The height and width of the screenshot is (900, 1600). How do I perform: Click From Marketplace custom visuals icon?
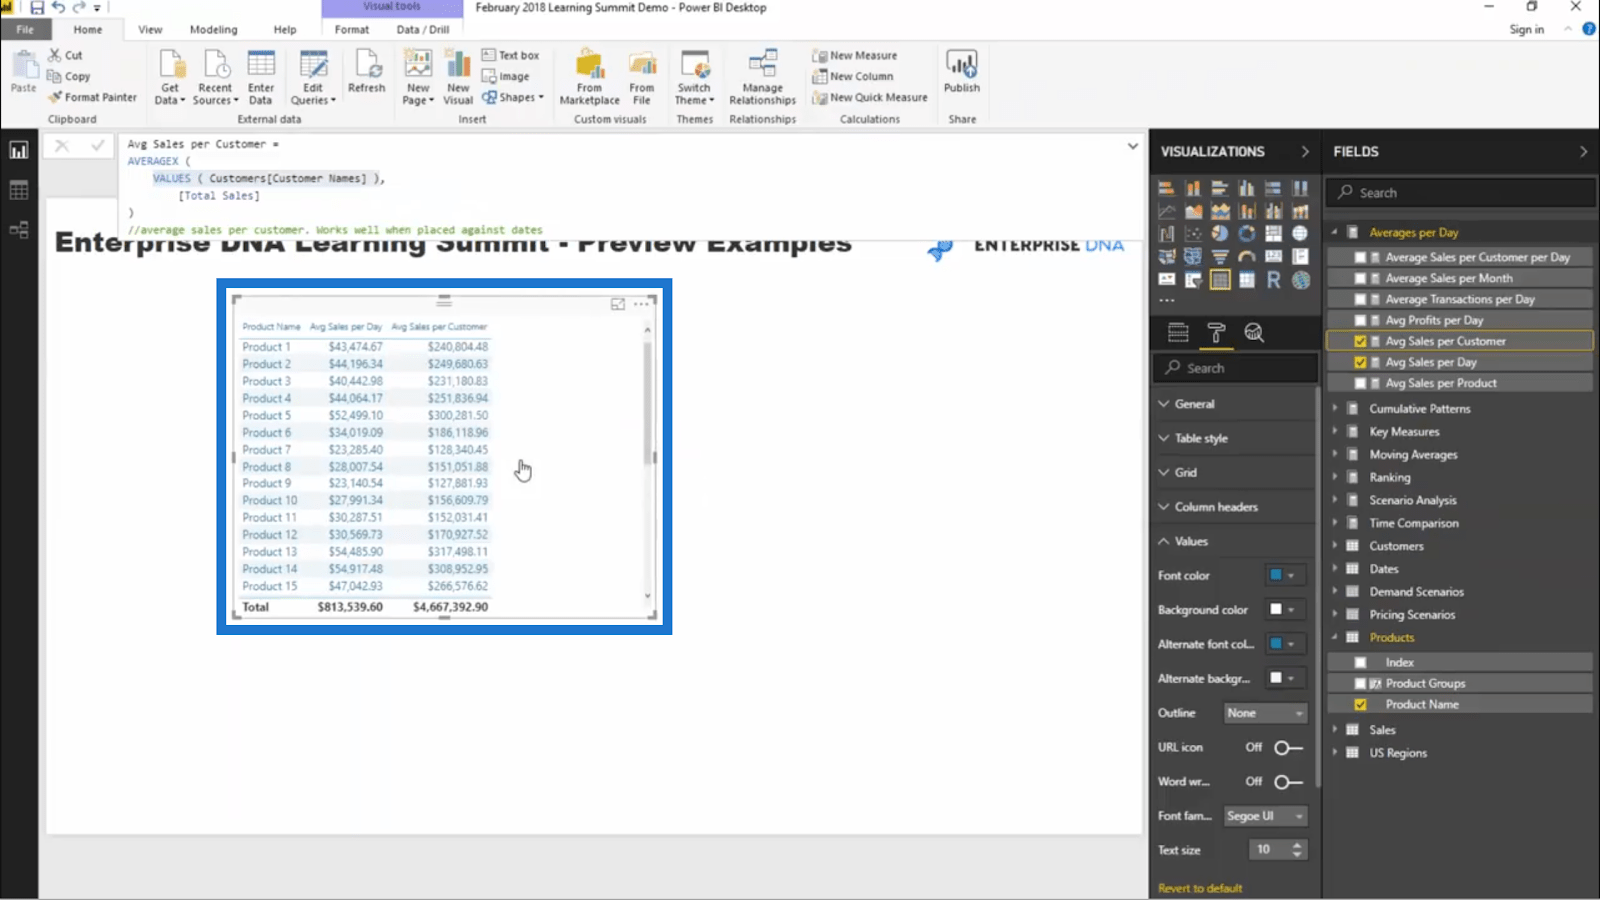[x=590, y=76]
